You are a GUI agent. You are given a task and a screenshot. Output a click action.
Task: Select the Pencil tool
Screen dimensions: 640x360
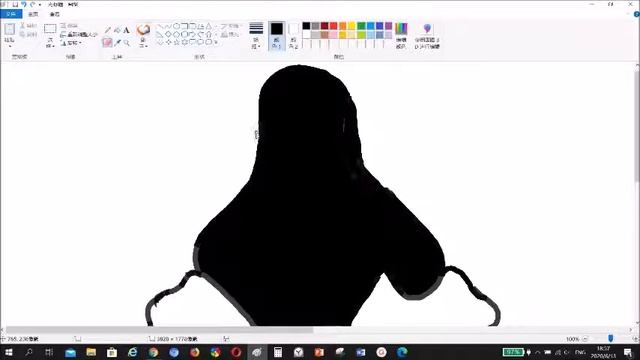108,31
